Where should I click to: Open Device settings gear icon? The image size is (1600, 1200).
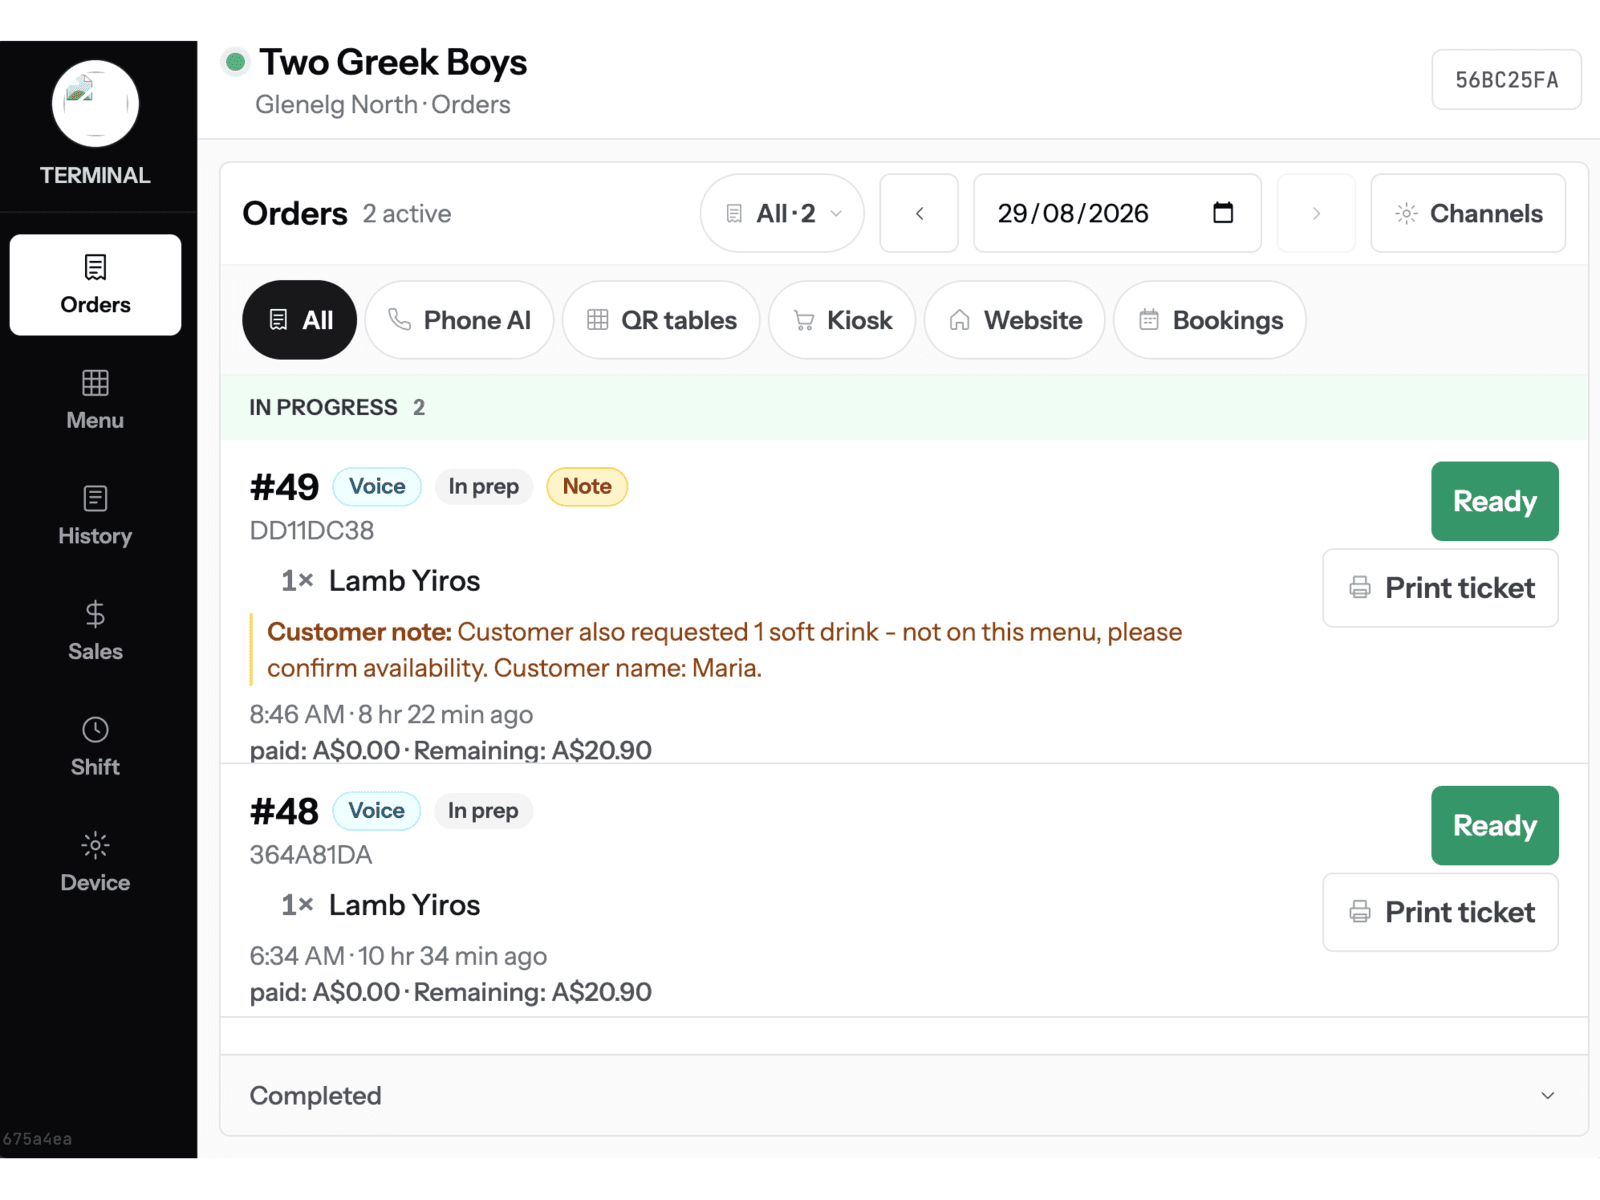coord(95,845)
